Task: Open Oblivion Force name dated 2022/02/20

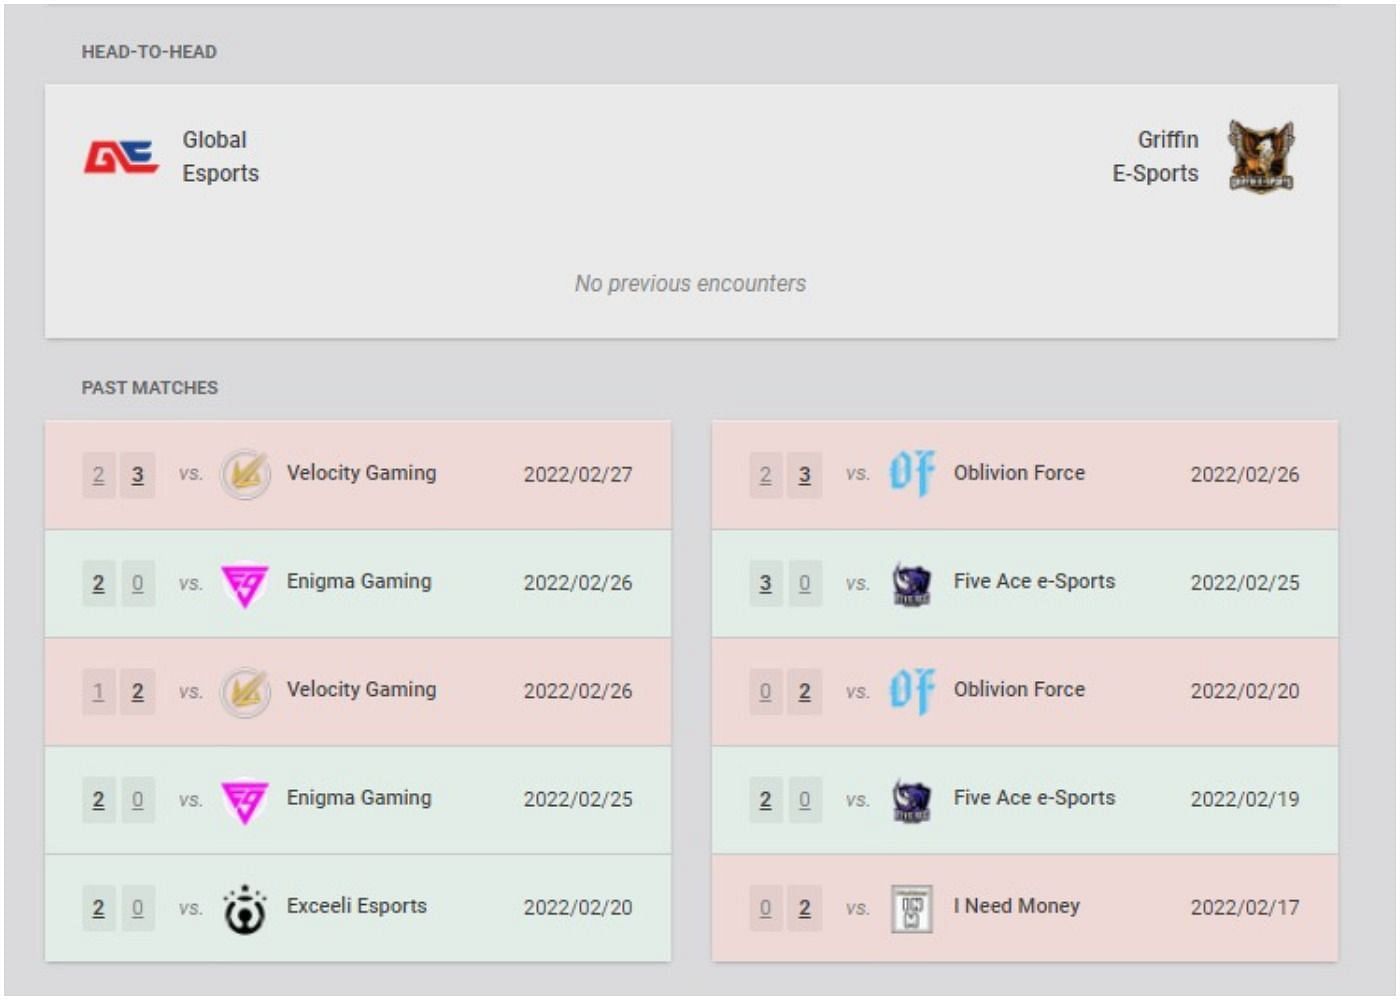Action: tap(1019, 689)
